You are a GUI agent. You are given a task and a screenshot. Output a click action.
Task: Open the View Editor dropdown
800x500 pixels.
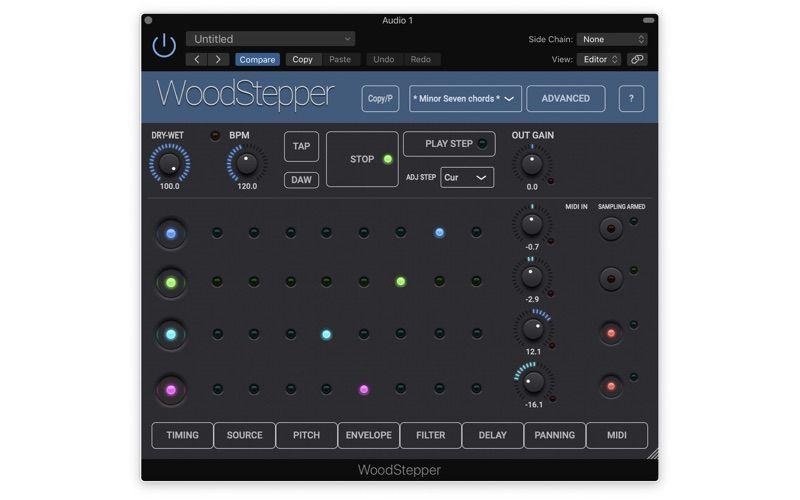[x=599, y=59]
